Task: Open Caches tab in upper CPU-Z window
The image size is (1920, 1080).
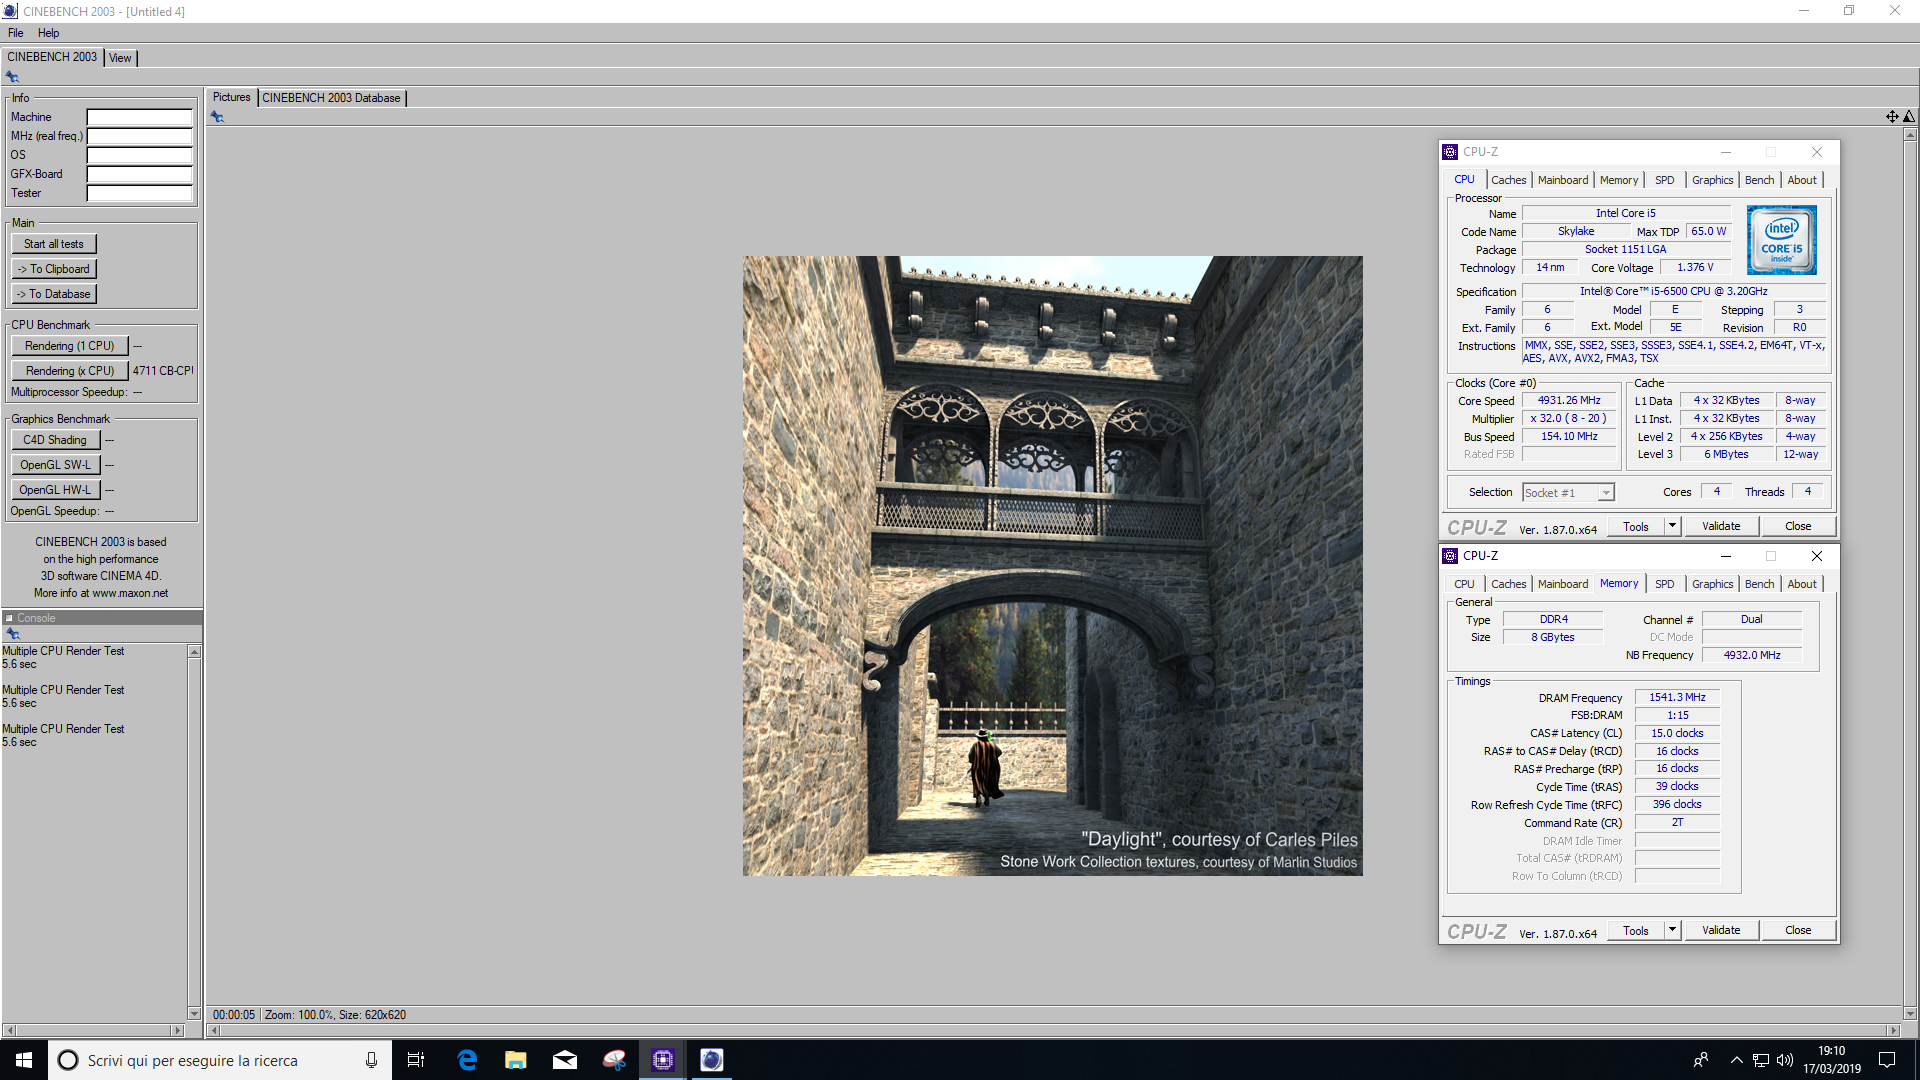Action: [x=1509, y=180]
